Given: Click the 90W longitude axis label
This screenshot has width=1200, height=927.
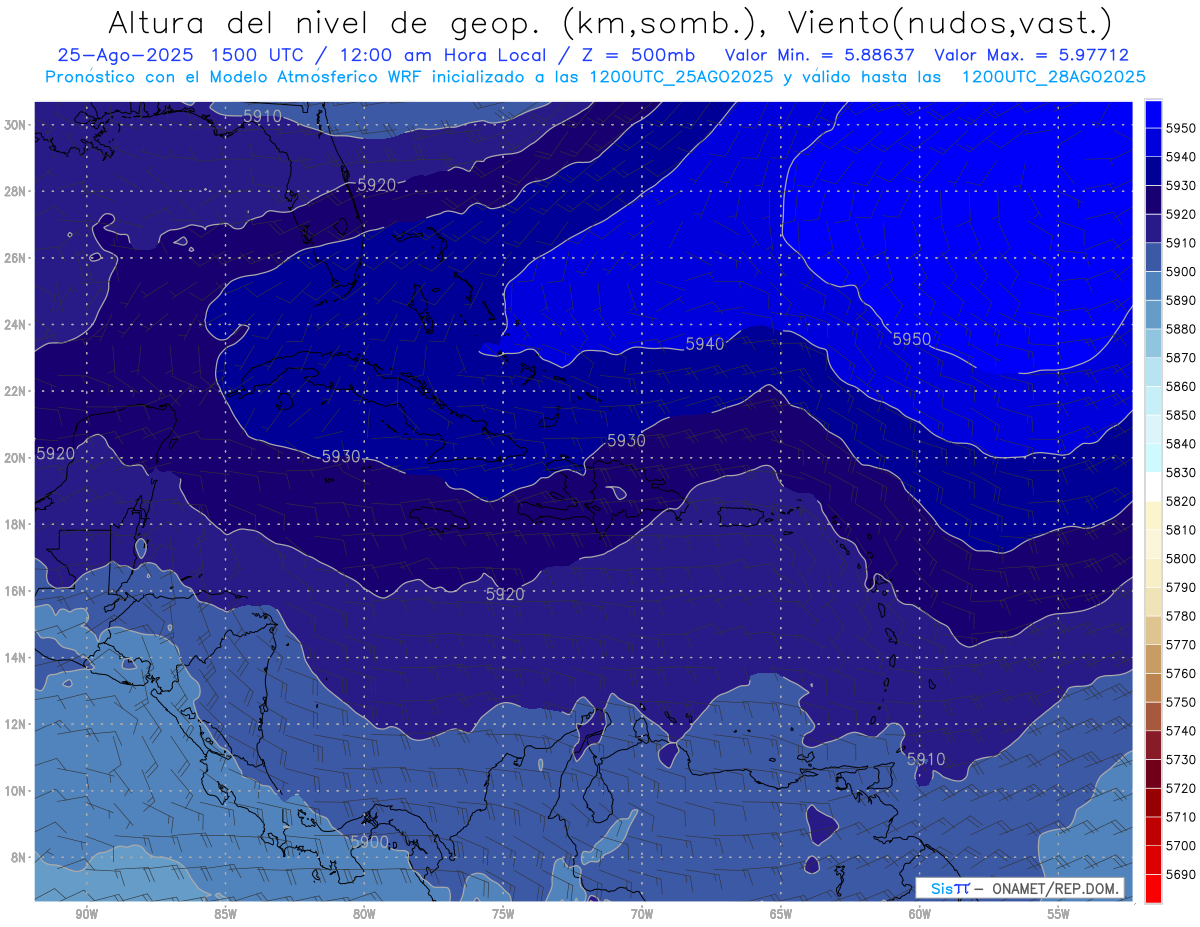Looking at the screenshot, I should click(86, 914).
